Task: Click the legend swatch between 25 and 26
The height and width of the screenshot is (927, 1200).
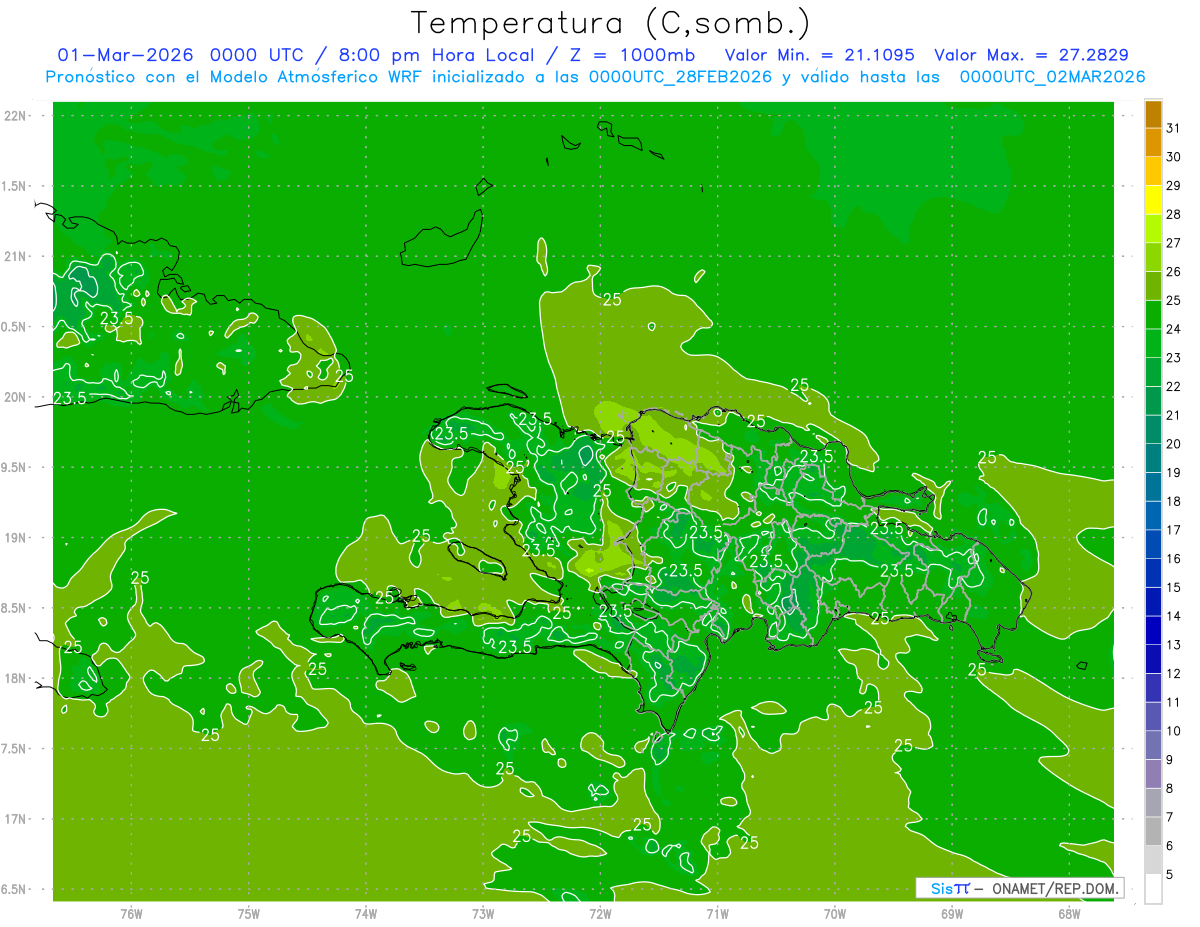Action: [x=1153, y=286]
